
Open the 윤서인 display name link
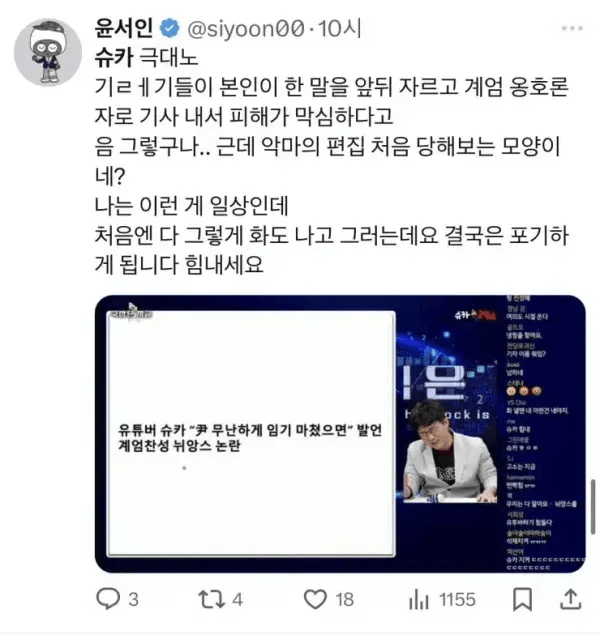(x=124, y=28)
